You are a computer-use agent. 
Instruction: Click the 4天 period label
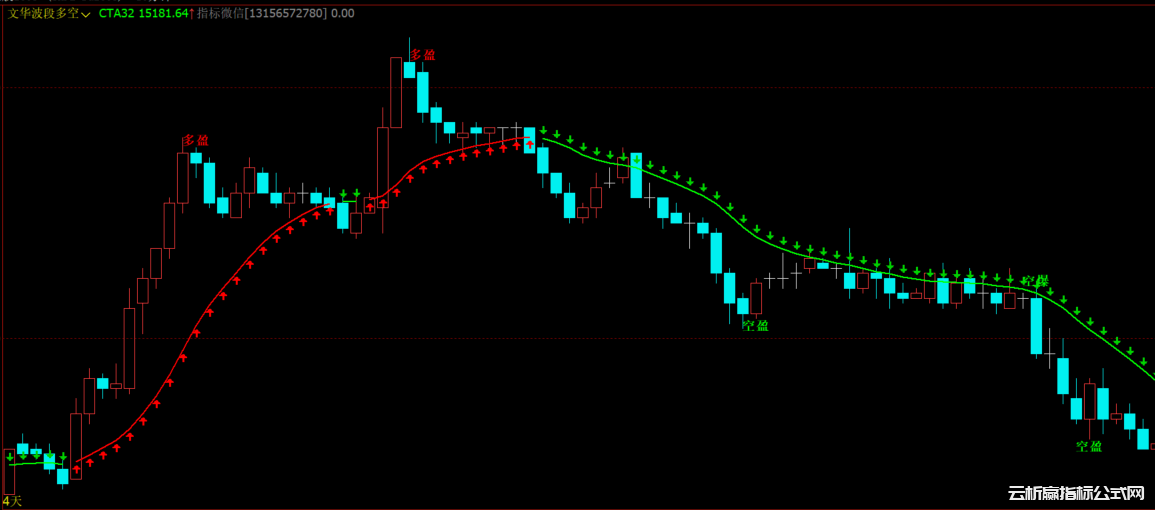(12, 500)
